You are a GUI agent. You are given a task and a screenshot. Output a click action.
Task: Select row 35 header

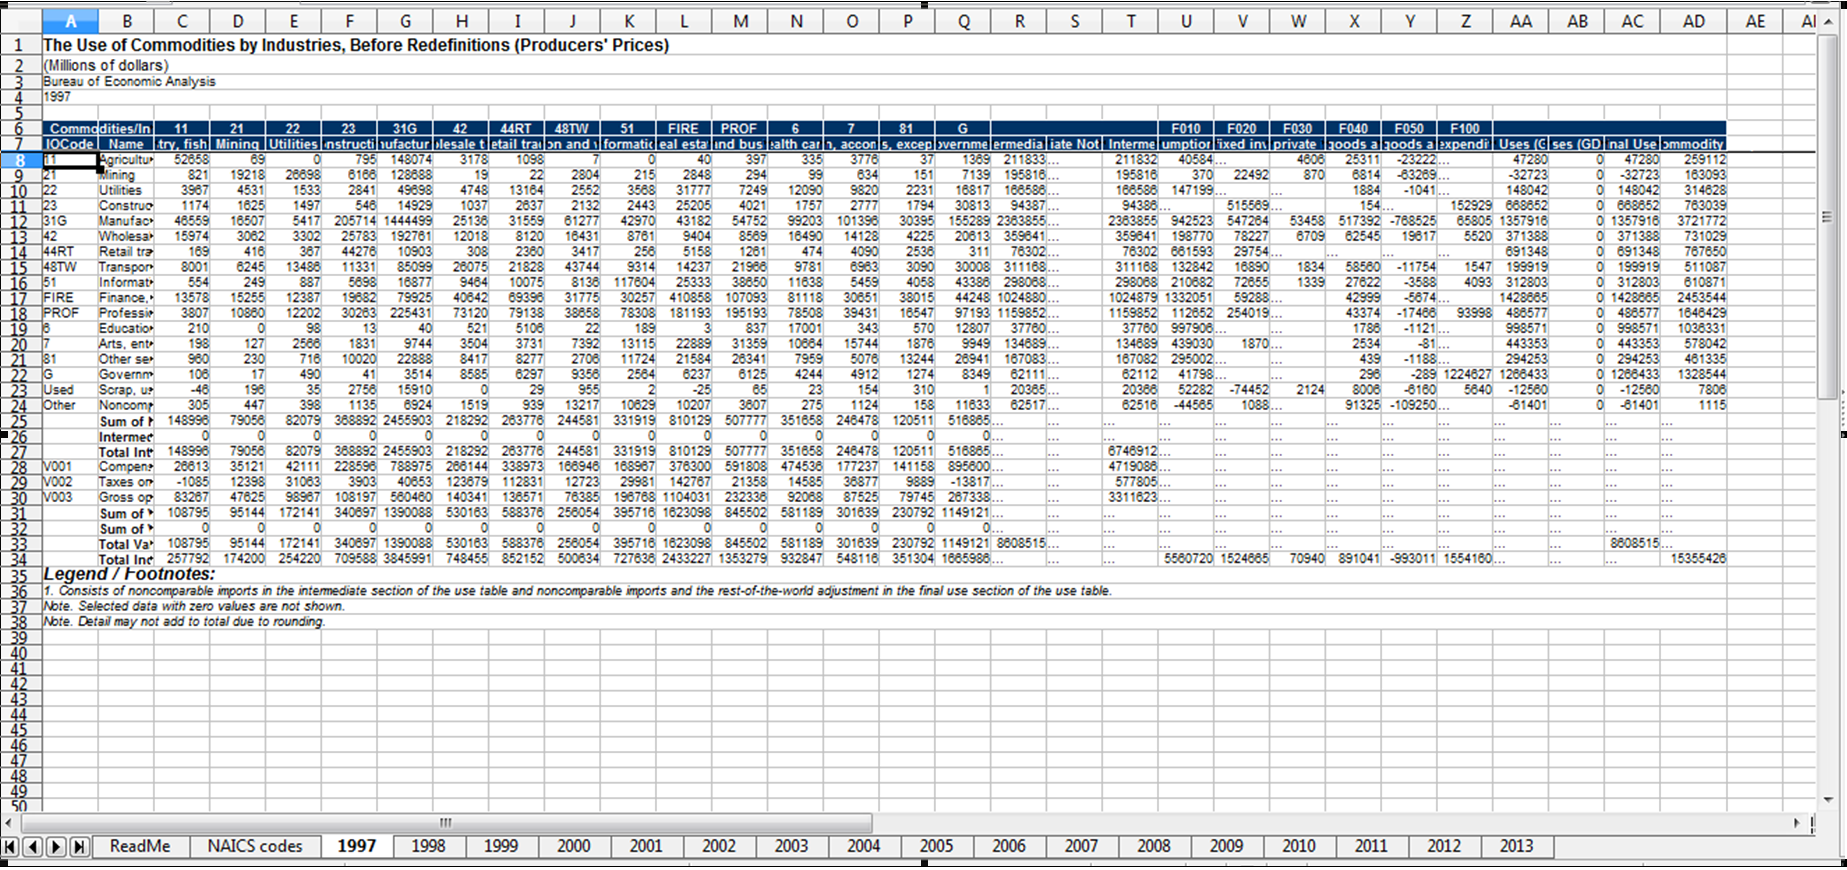point(20,575)
